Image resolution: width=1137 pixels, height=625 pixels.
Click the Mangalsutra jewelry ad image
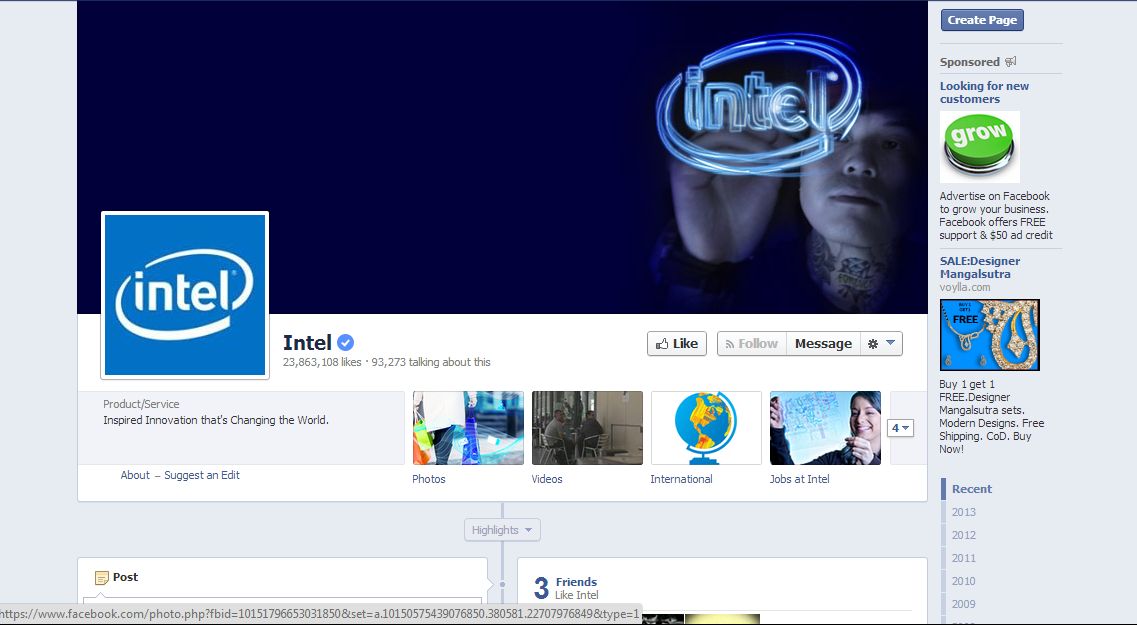coord(990,335)
